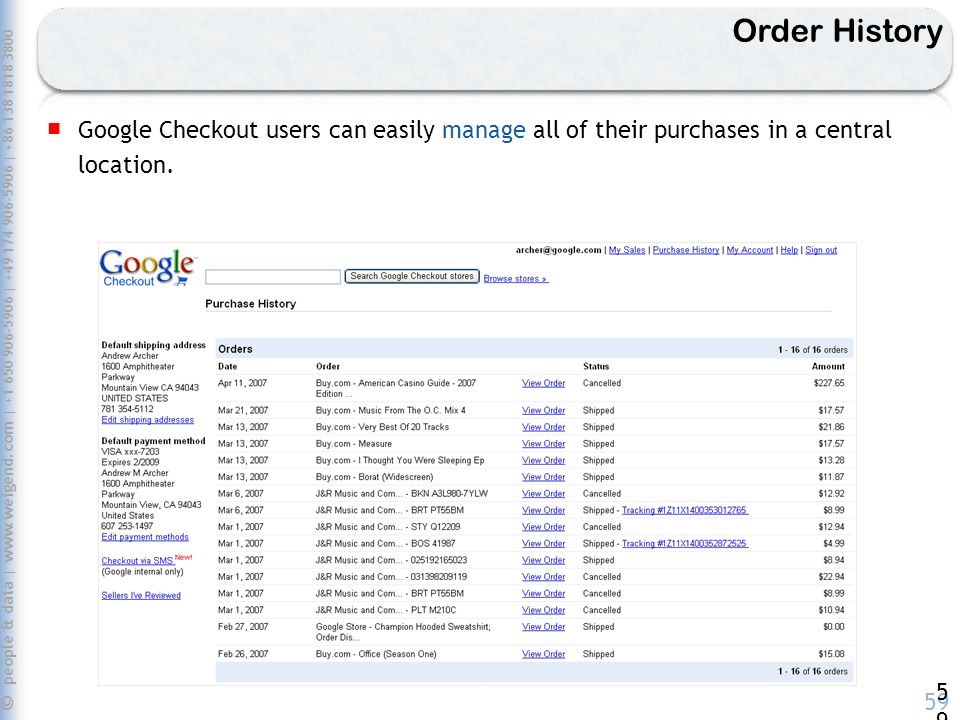Open tracking link for the $4.99 shipped order

(685, 543)
